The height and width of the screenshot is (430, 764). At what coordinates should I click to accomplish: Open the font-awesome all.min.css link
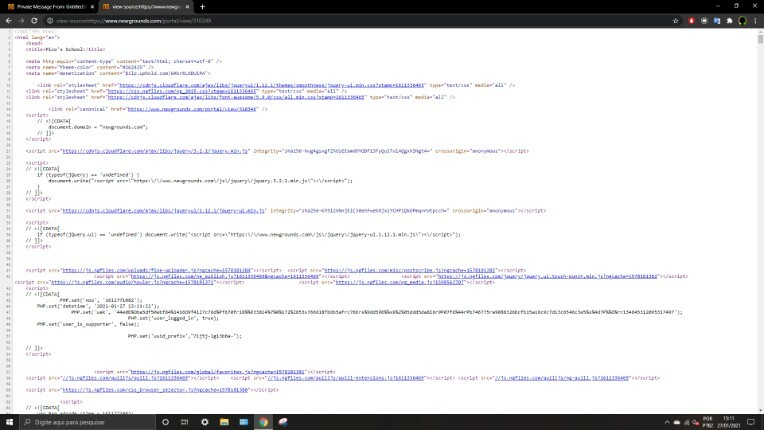(236, 97)
